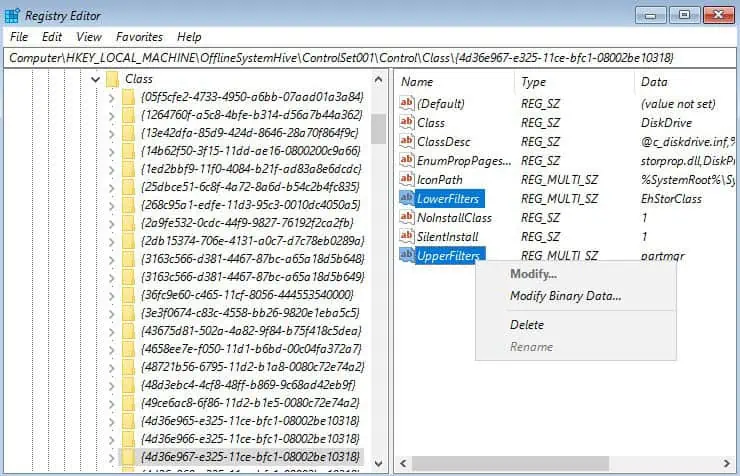The height and width of the screenshot is (476, 740).
Task: Expand the {48721b56-6795-11d2-b1a8-0080c72e74a2} key
Action: [111, 367]
